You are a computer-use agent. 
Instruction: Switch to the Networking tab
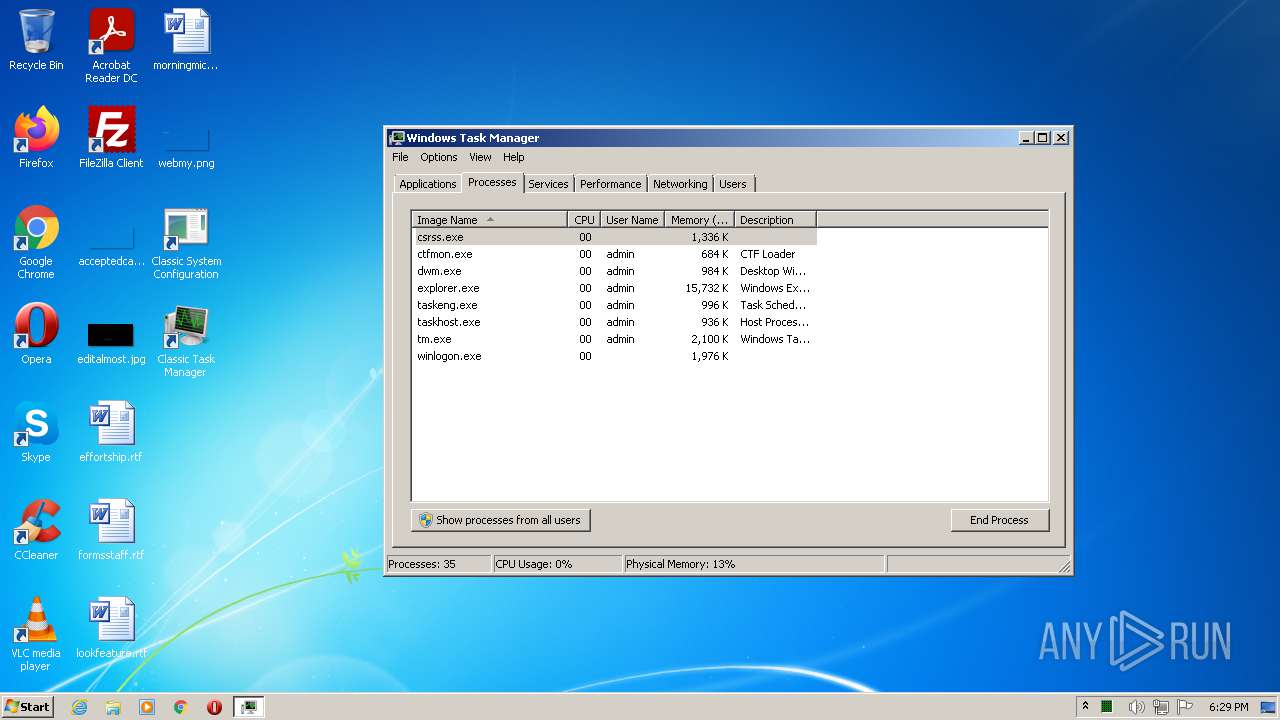pyautogui.click(x=680, y=184)
